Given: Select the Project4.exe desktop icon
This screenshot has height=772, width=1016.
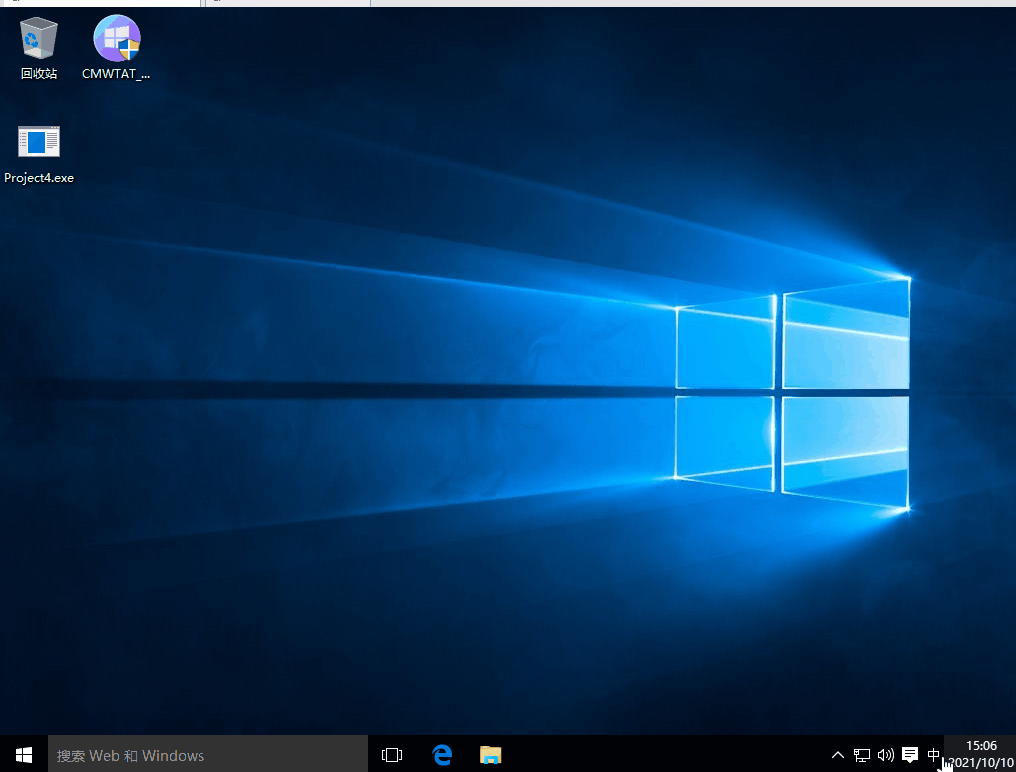Looking at the screenshot, I should (38, 156).
